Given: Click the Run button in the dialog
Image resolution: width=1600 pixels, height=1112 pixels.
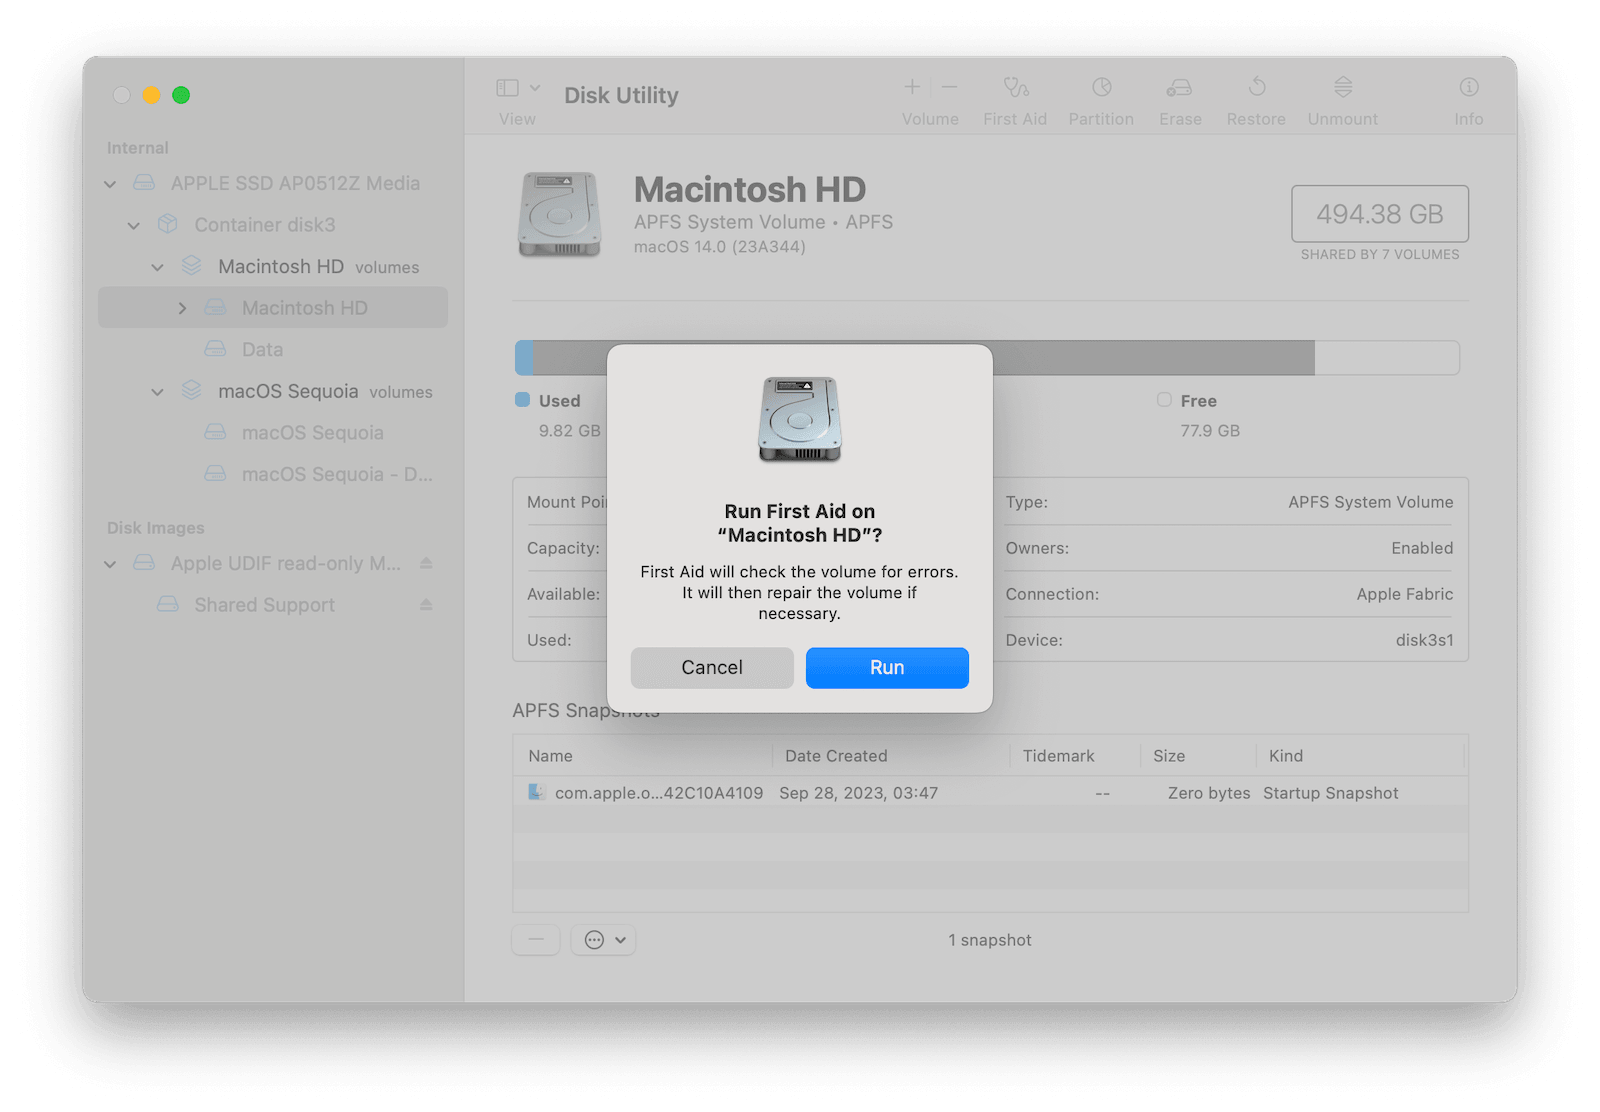Looking at the screenshot, I should tap(887, 667).
